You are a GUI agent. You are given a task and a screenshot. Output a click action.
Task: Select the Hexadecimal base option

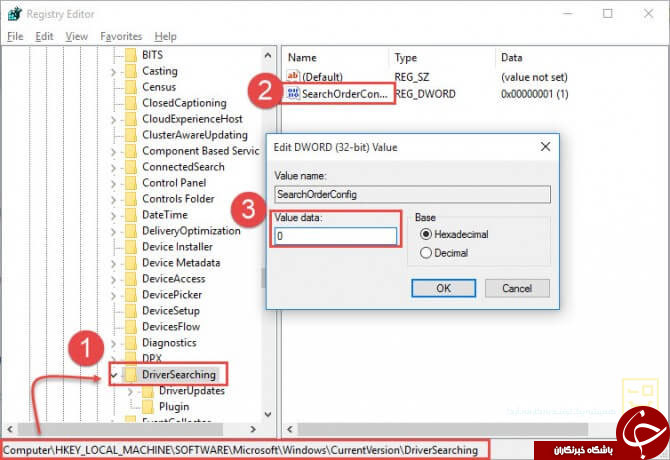[x=454, y=234]
